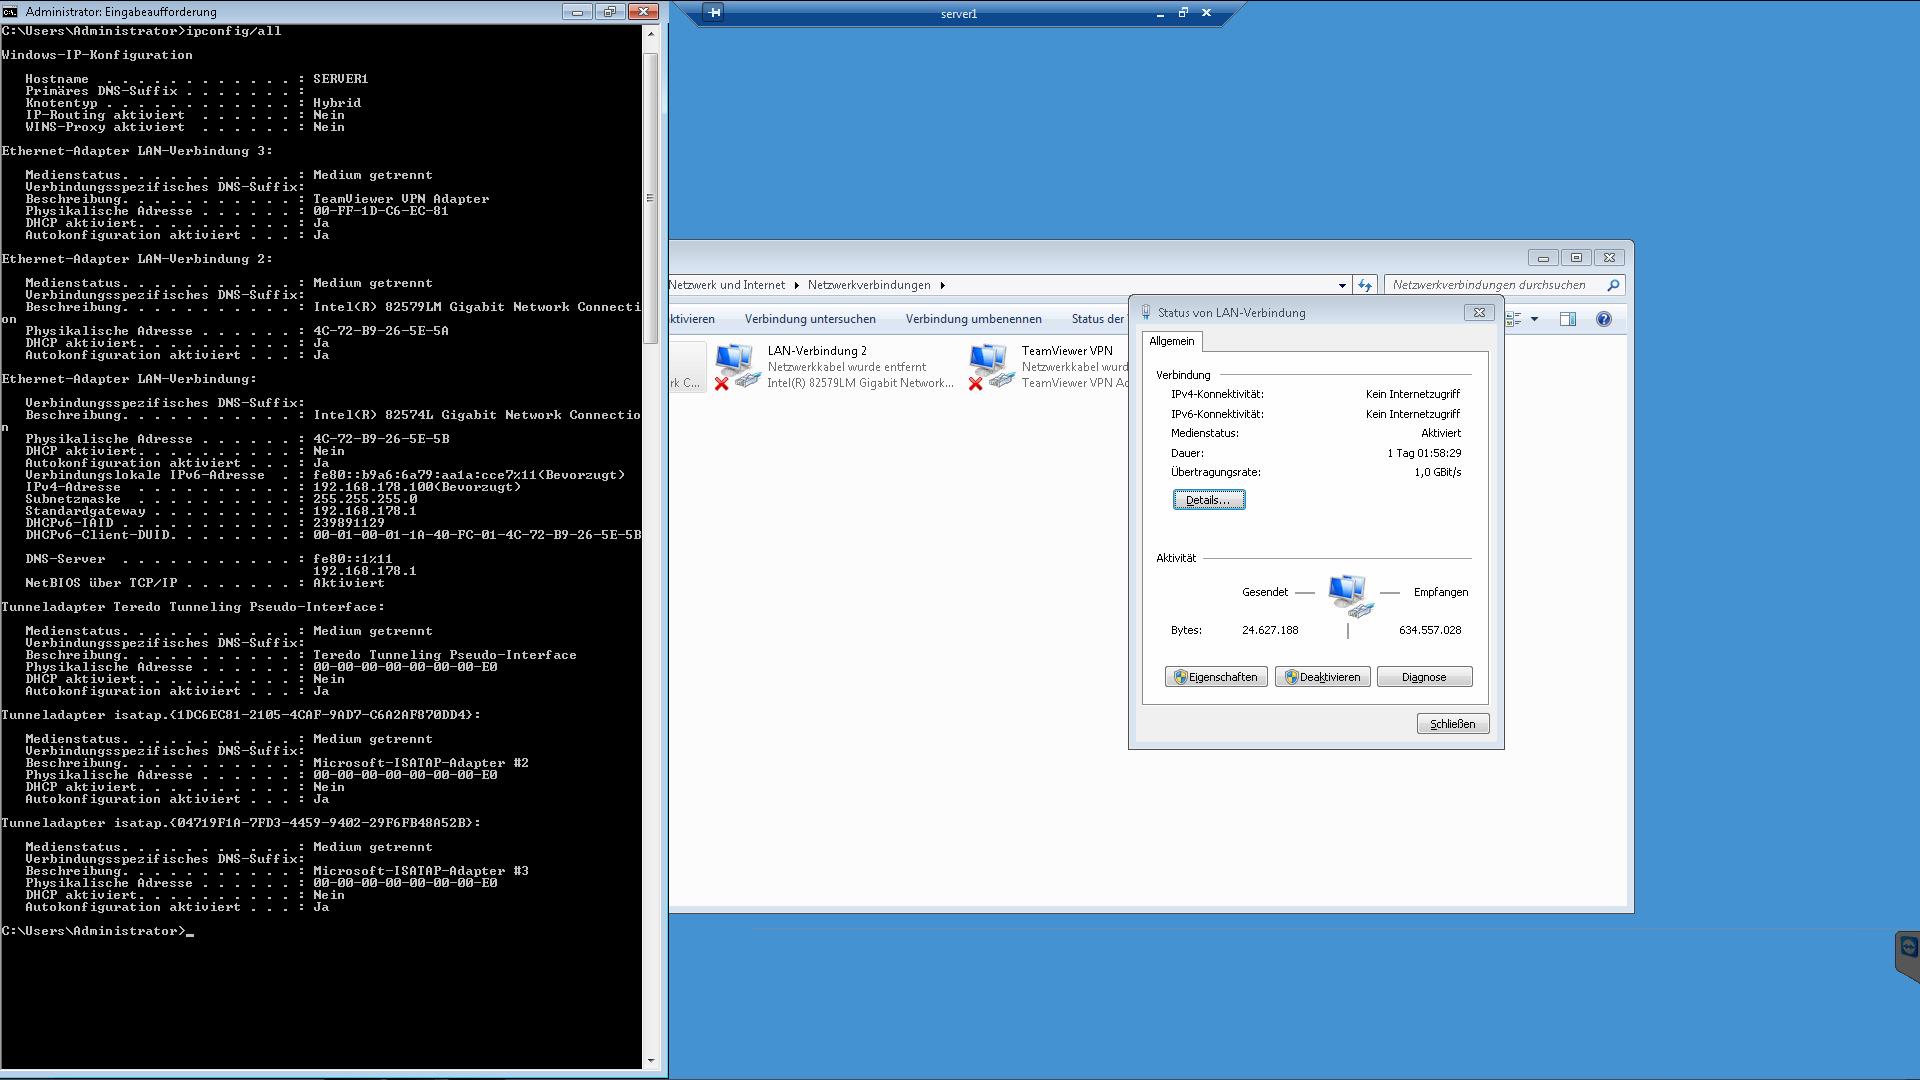
Task: Click the Teredo Tunneling Pseudo-Interface header line
Action: tap(193, 607)
